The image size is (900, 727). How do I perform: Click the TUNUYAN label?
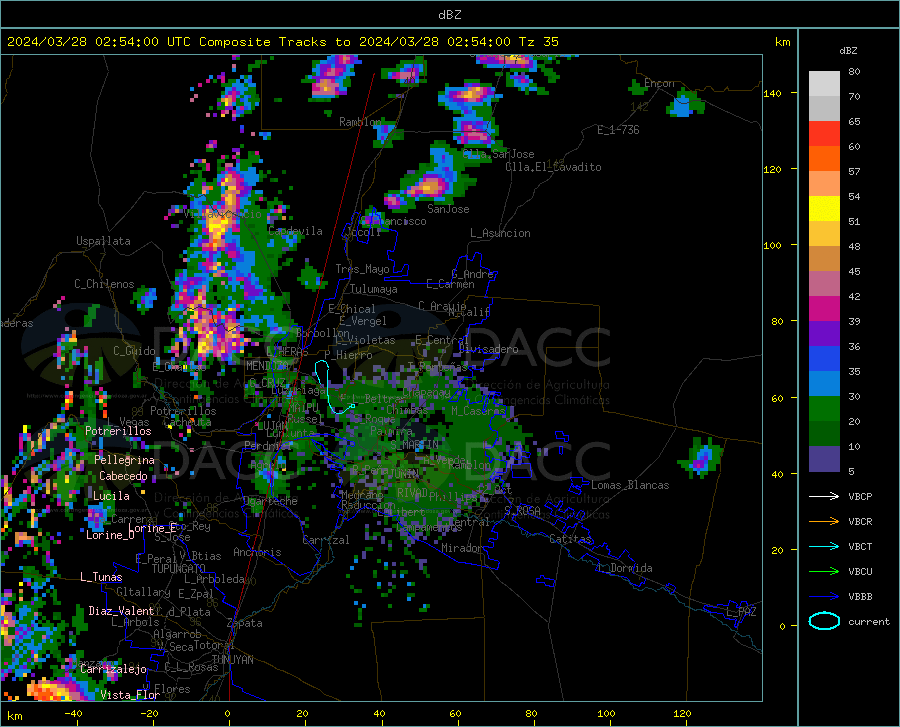click(x=232, y=660)
